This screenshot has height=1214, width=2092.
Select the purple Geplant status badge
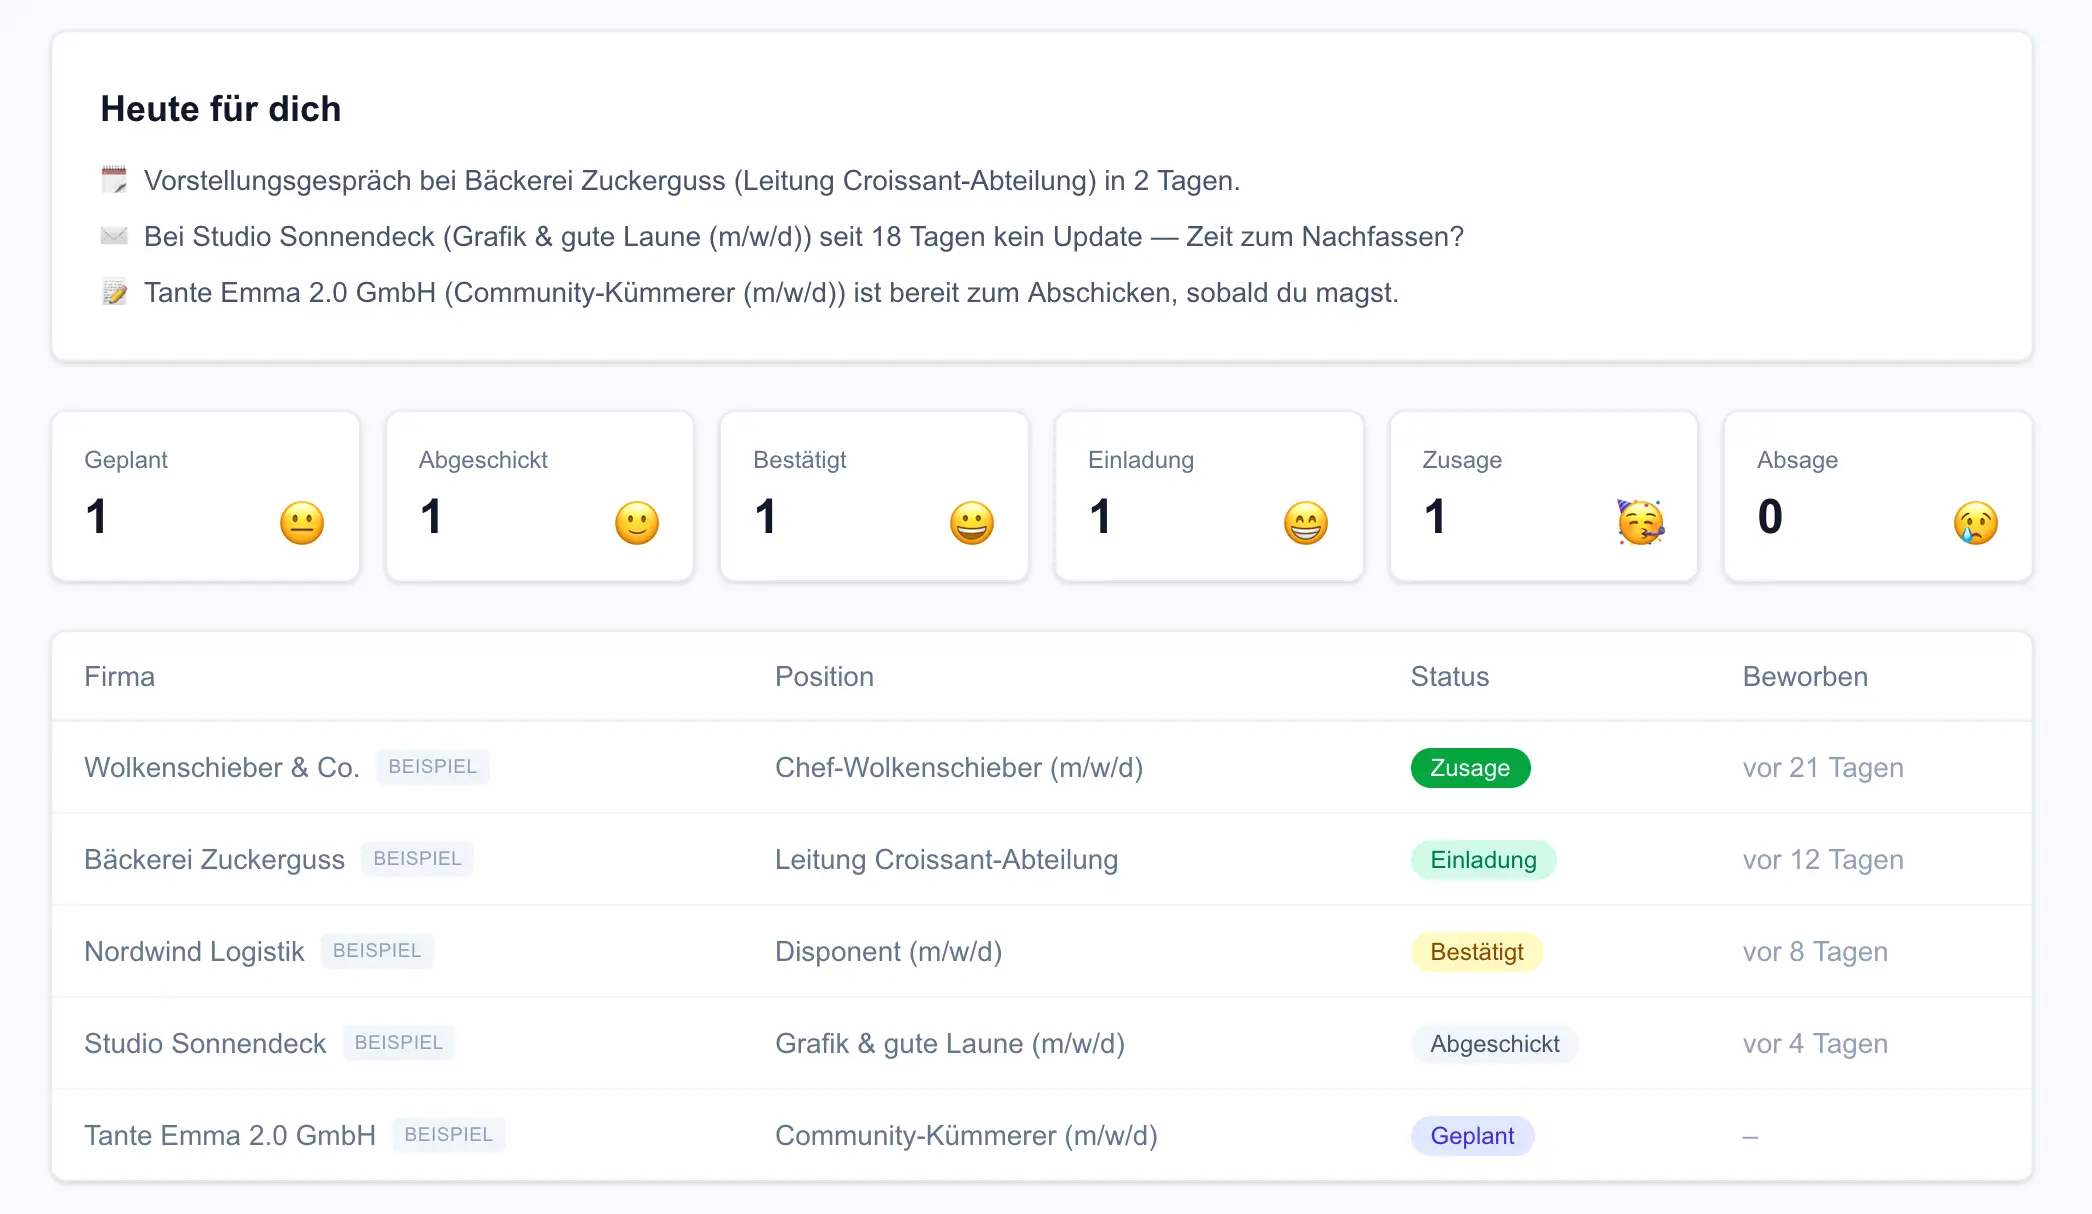1472,1136
